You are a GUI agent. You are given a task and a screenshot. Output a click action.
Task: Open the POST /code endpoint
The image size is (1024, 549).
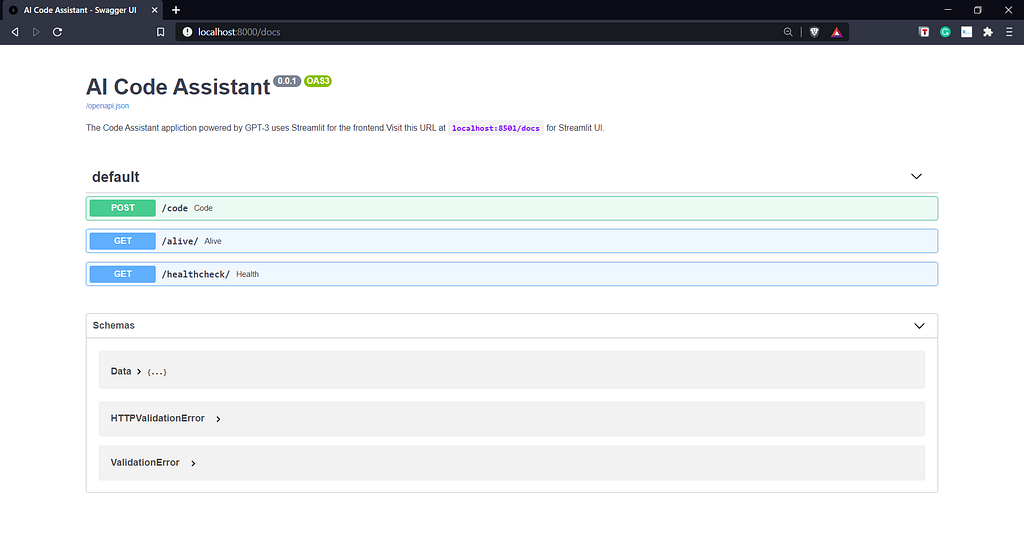(x=512, y=208)
